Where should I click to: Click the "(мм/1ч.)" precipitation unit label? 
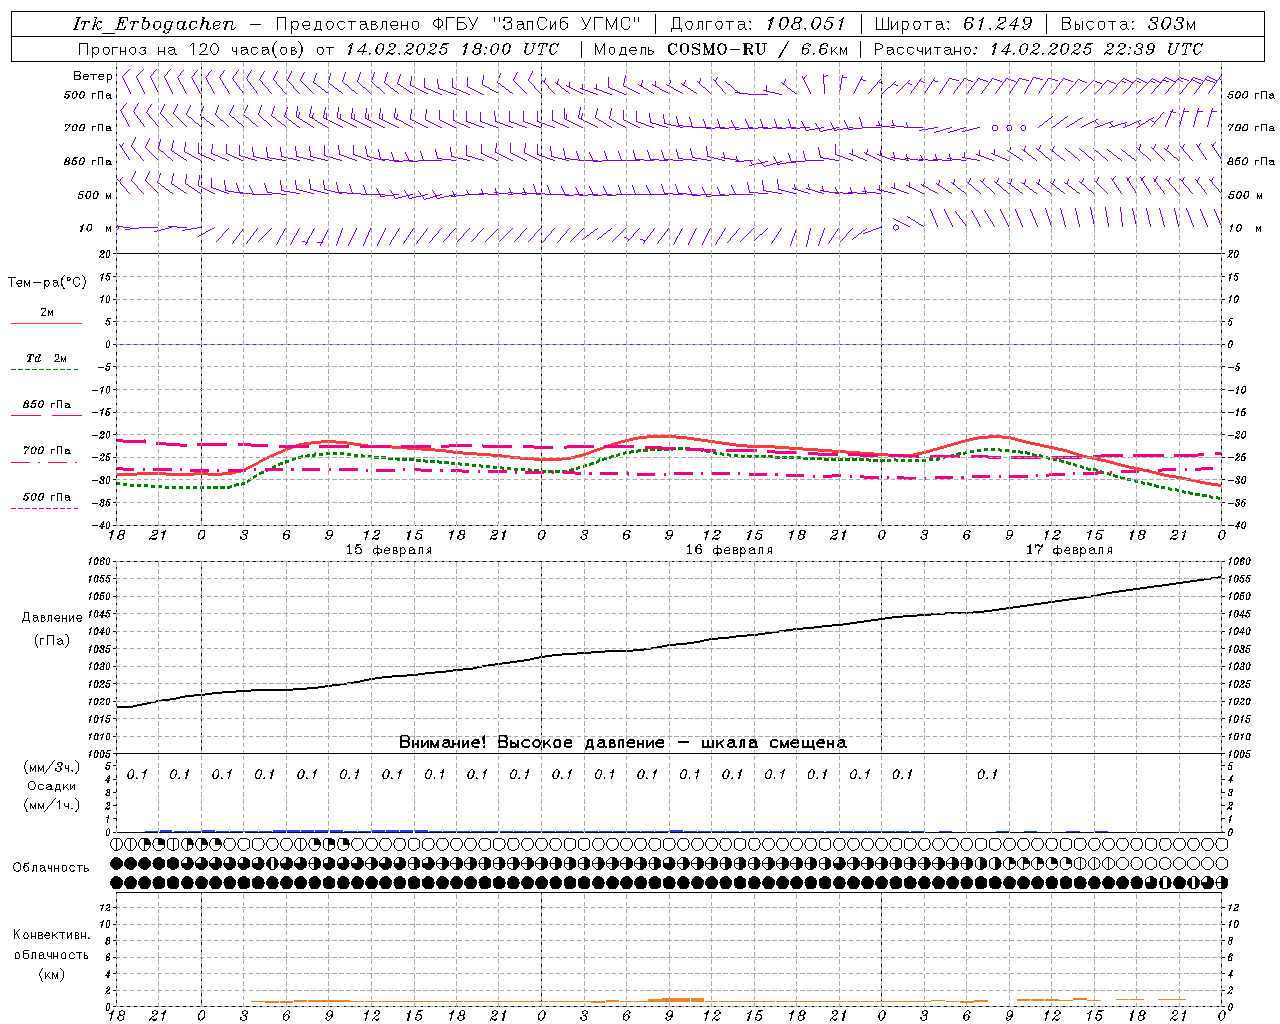pos(52,805)
